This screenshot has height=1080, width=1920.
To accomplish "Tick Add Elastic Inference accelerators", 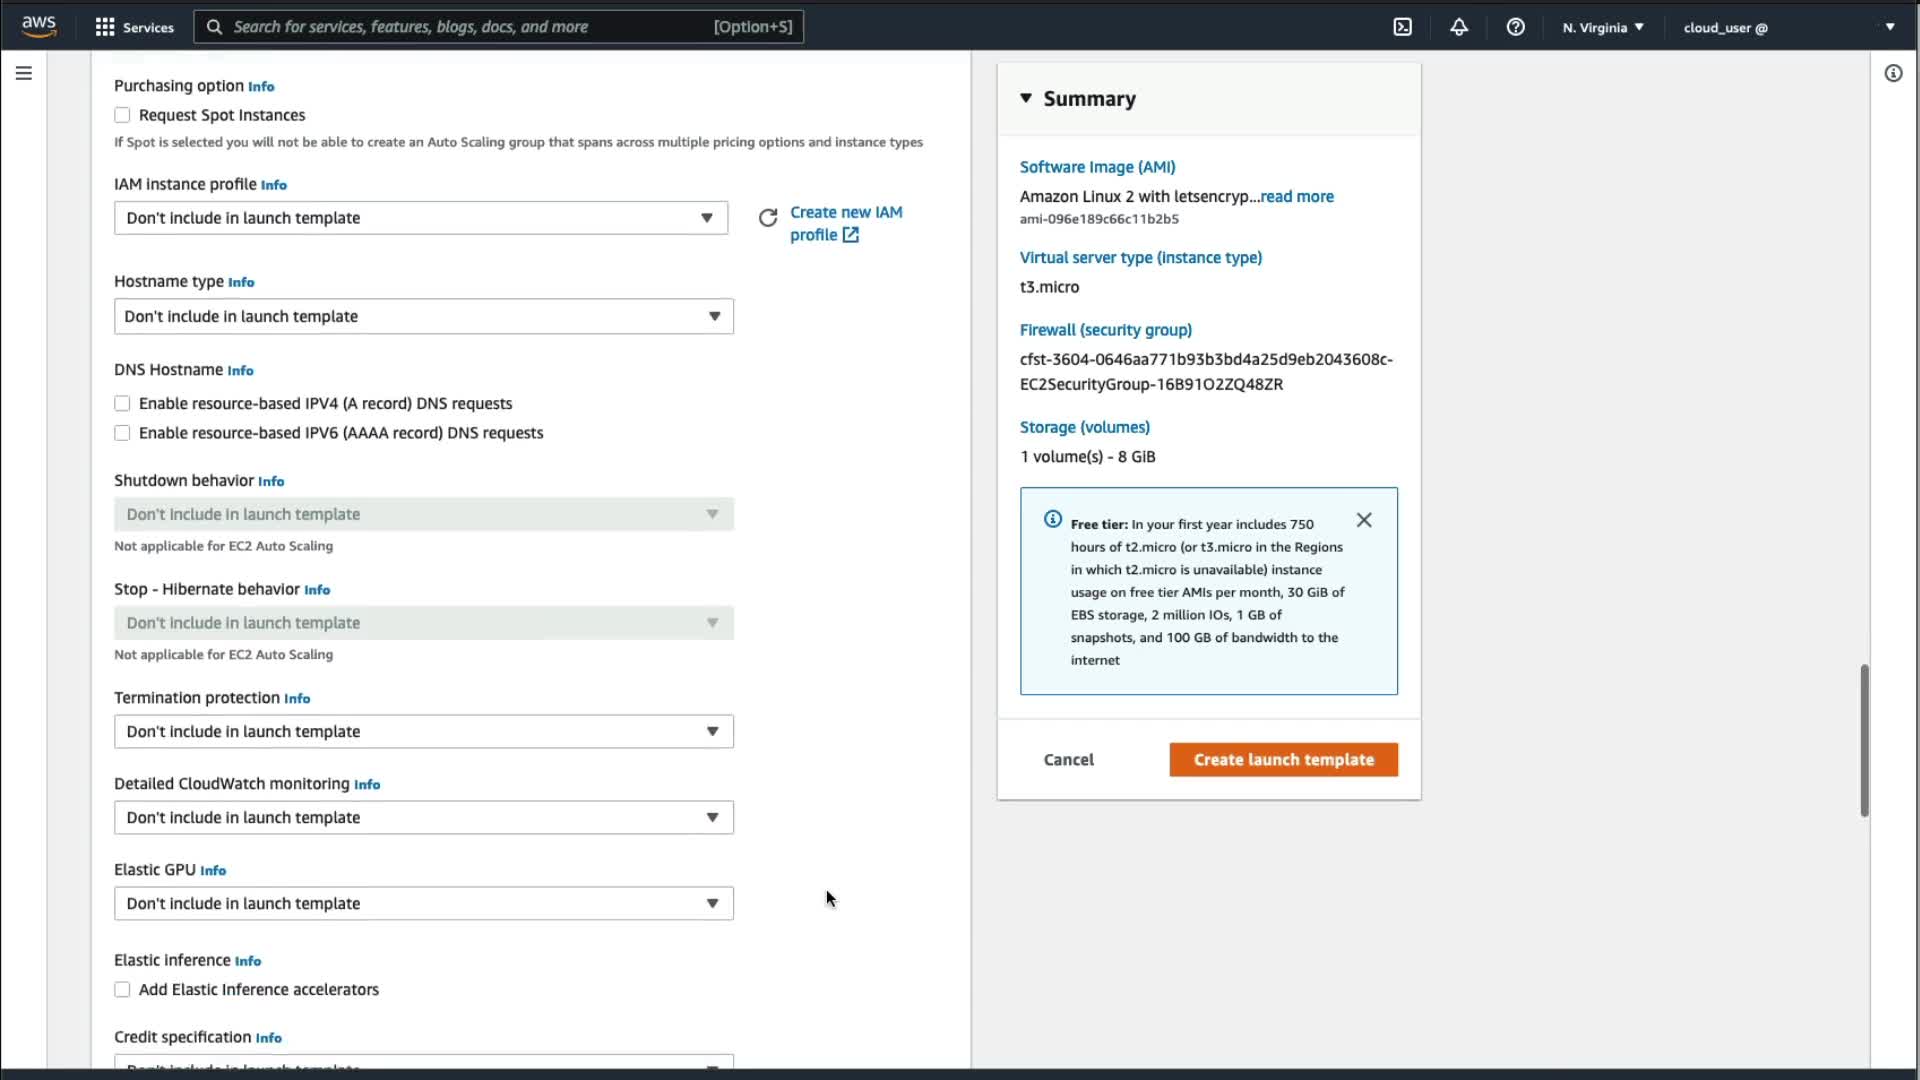I will pyautogui.click(x=122, y=990).
